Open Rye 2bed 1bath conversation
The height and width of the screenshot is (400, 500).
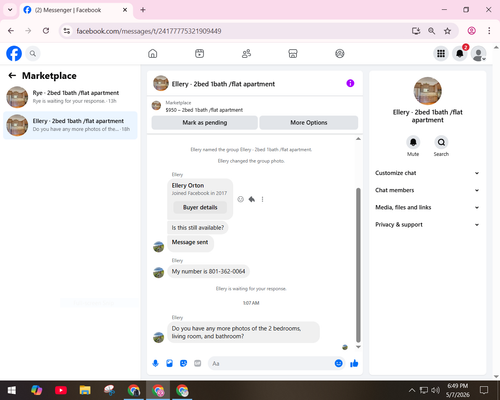pos(70,97)
